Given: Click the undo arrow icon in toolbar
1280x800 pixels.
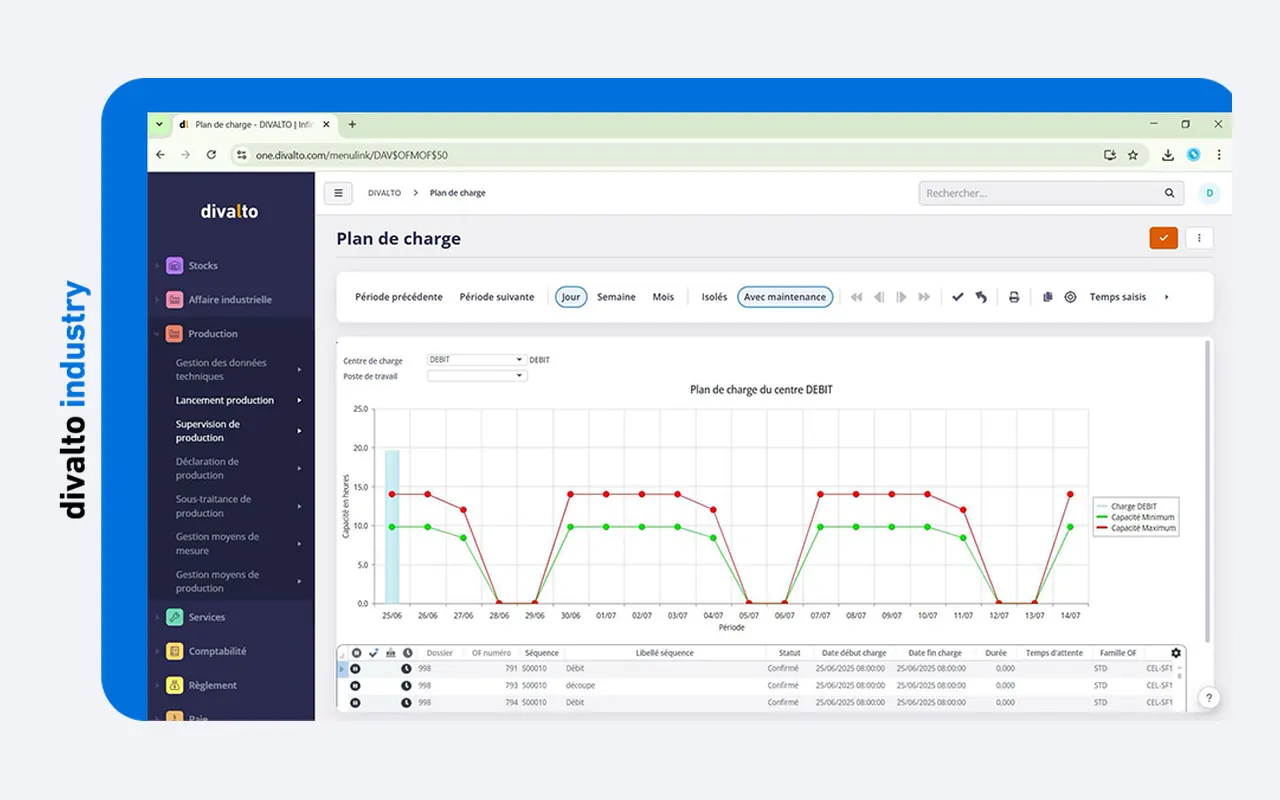Looking at the screenshot, I should pyautogui.click(x=981, y=297).
